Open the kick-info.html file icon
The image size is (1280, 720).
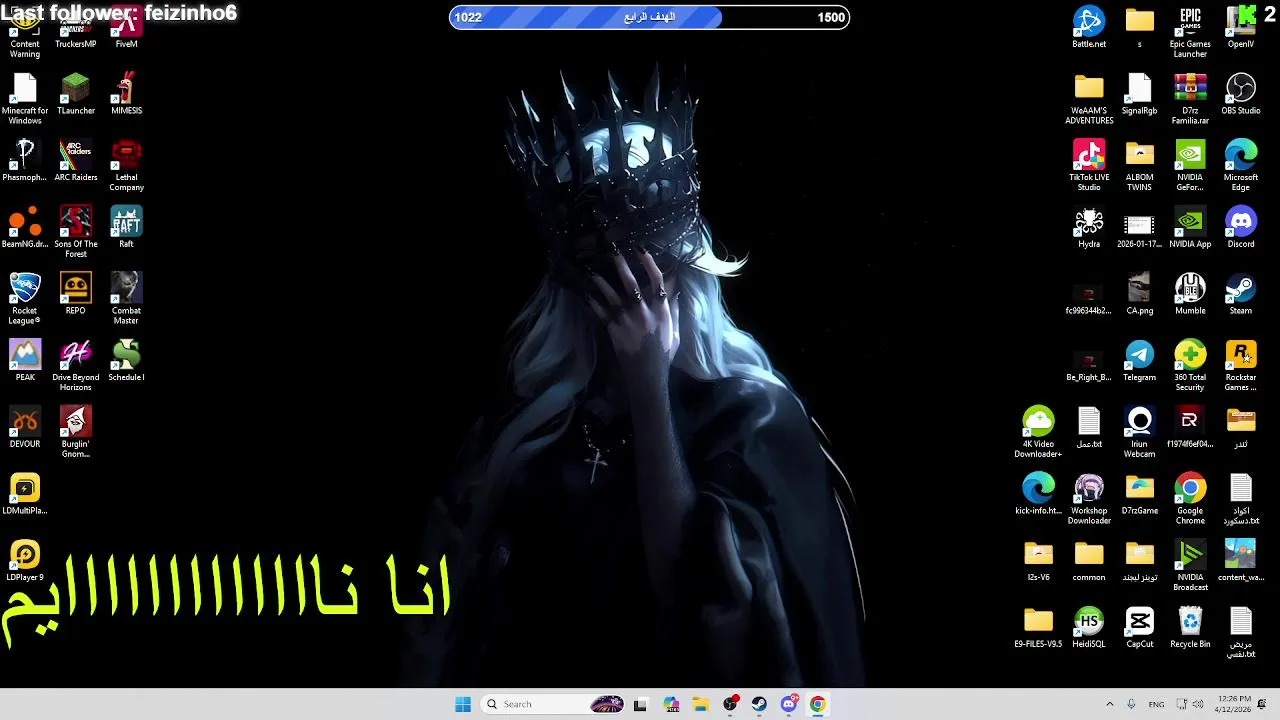tap(1038, 494)
